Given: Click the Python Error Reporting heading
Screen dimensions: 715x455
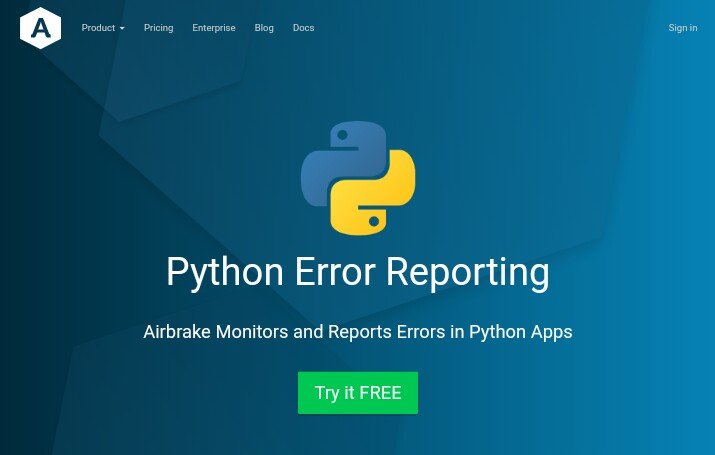Looking at the screenshot, I should [358, 273].
